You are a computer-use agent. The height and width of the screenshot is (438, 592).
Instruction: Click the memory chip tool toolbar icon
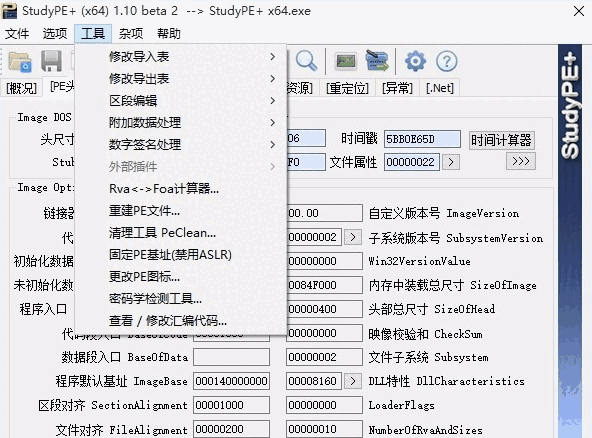point(377,61)
